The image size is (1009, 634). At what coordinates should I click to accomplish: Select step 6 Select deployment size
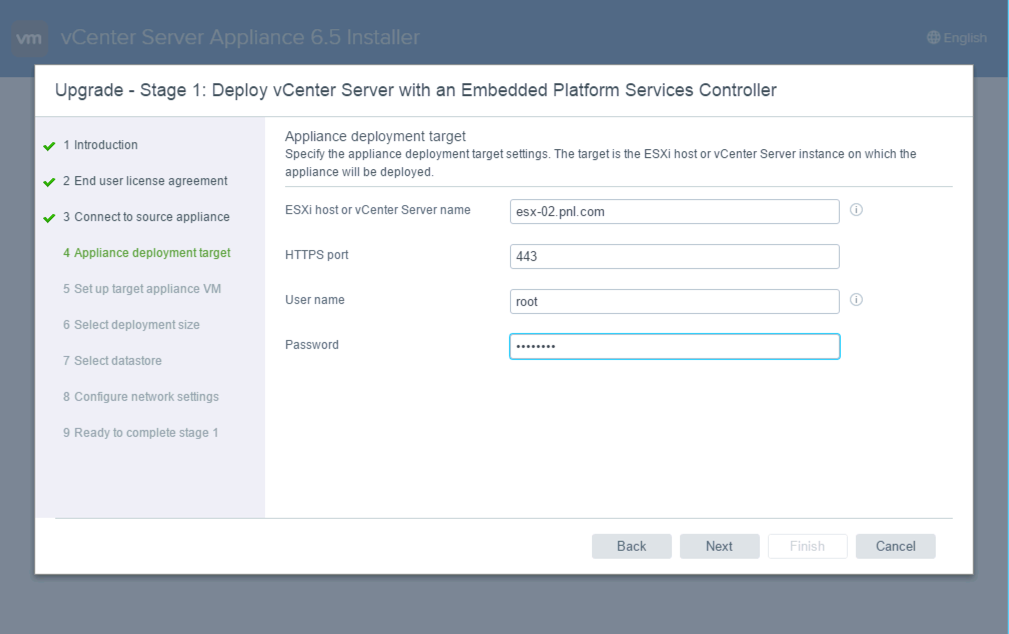coord(131,325)
